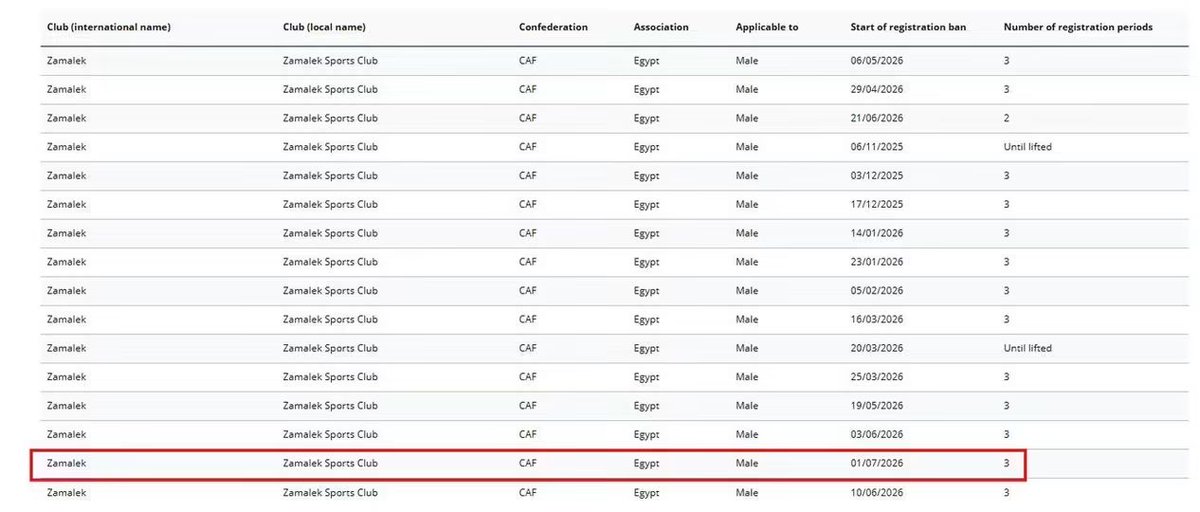The height and width of the screenshot is (512, 1200).
Task: Click the date 20/03/2026
Action: pos(877,348)
